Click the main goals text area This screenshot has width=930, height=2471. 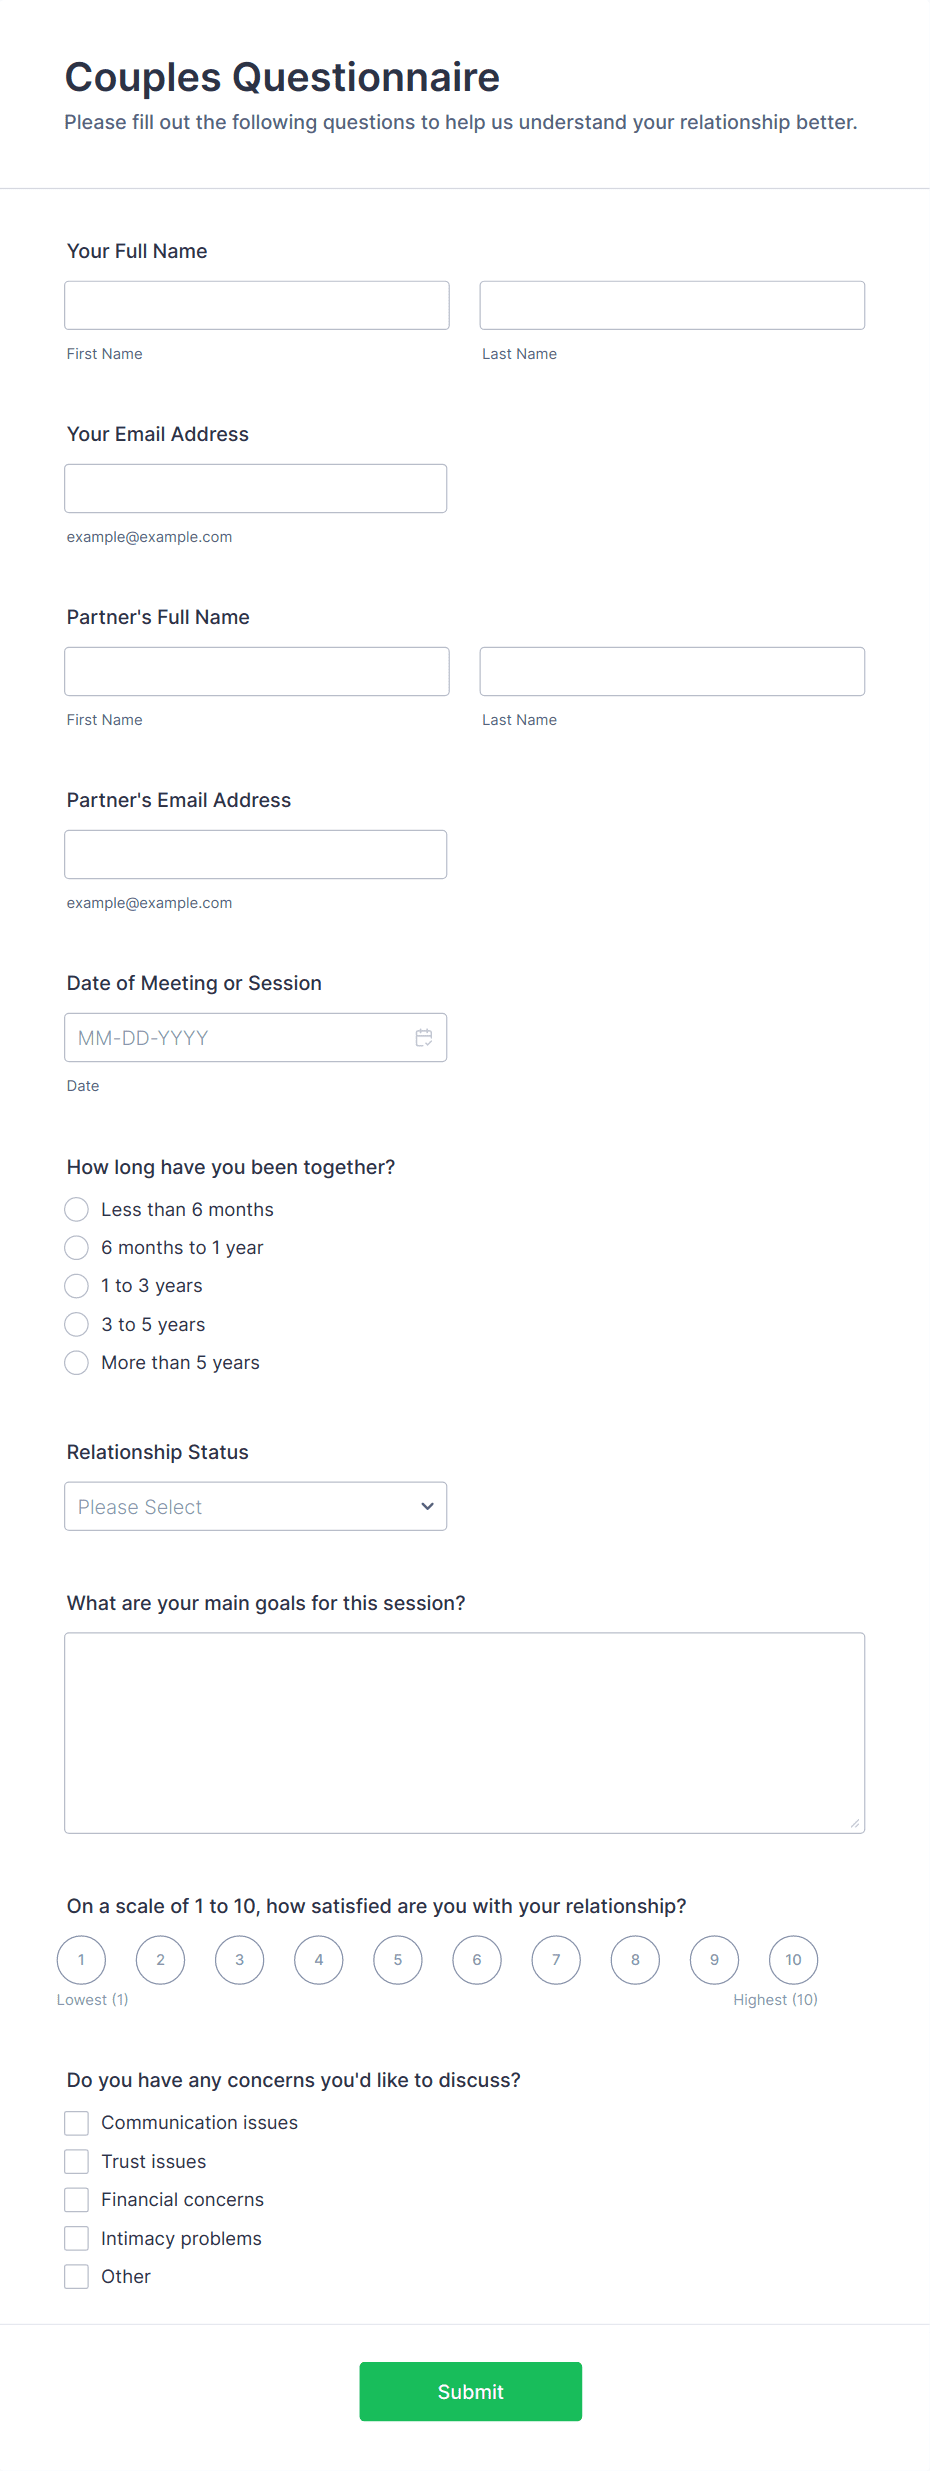pos(464,1733)
